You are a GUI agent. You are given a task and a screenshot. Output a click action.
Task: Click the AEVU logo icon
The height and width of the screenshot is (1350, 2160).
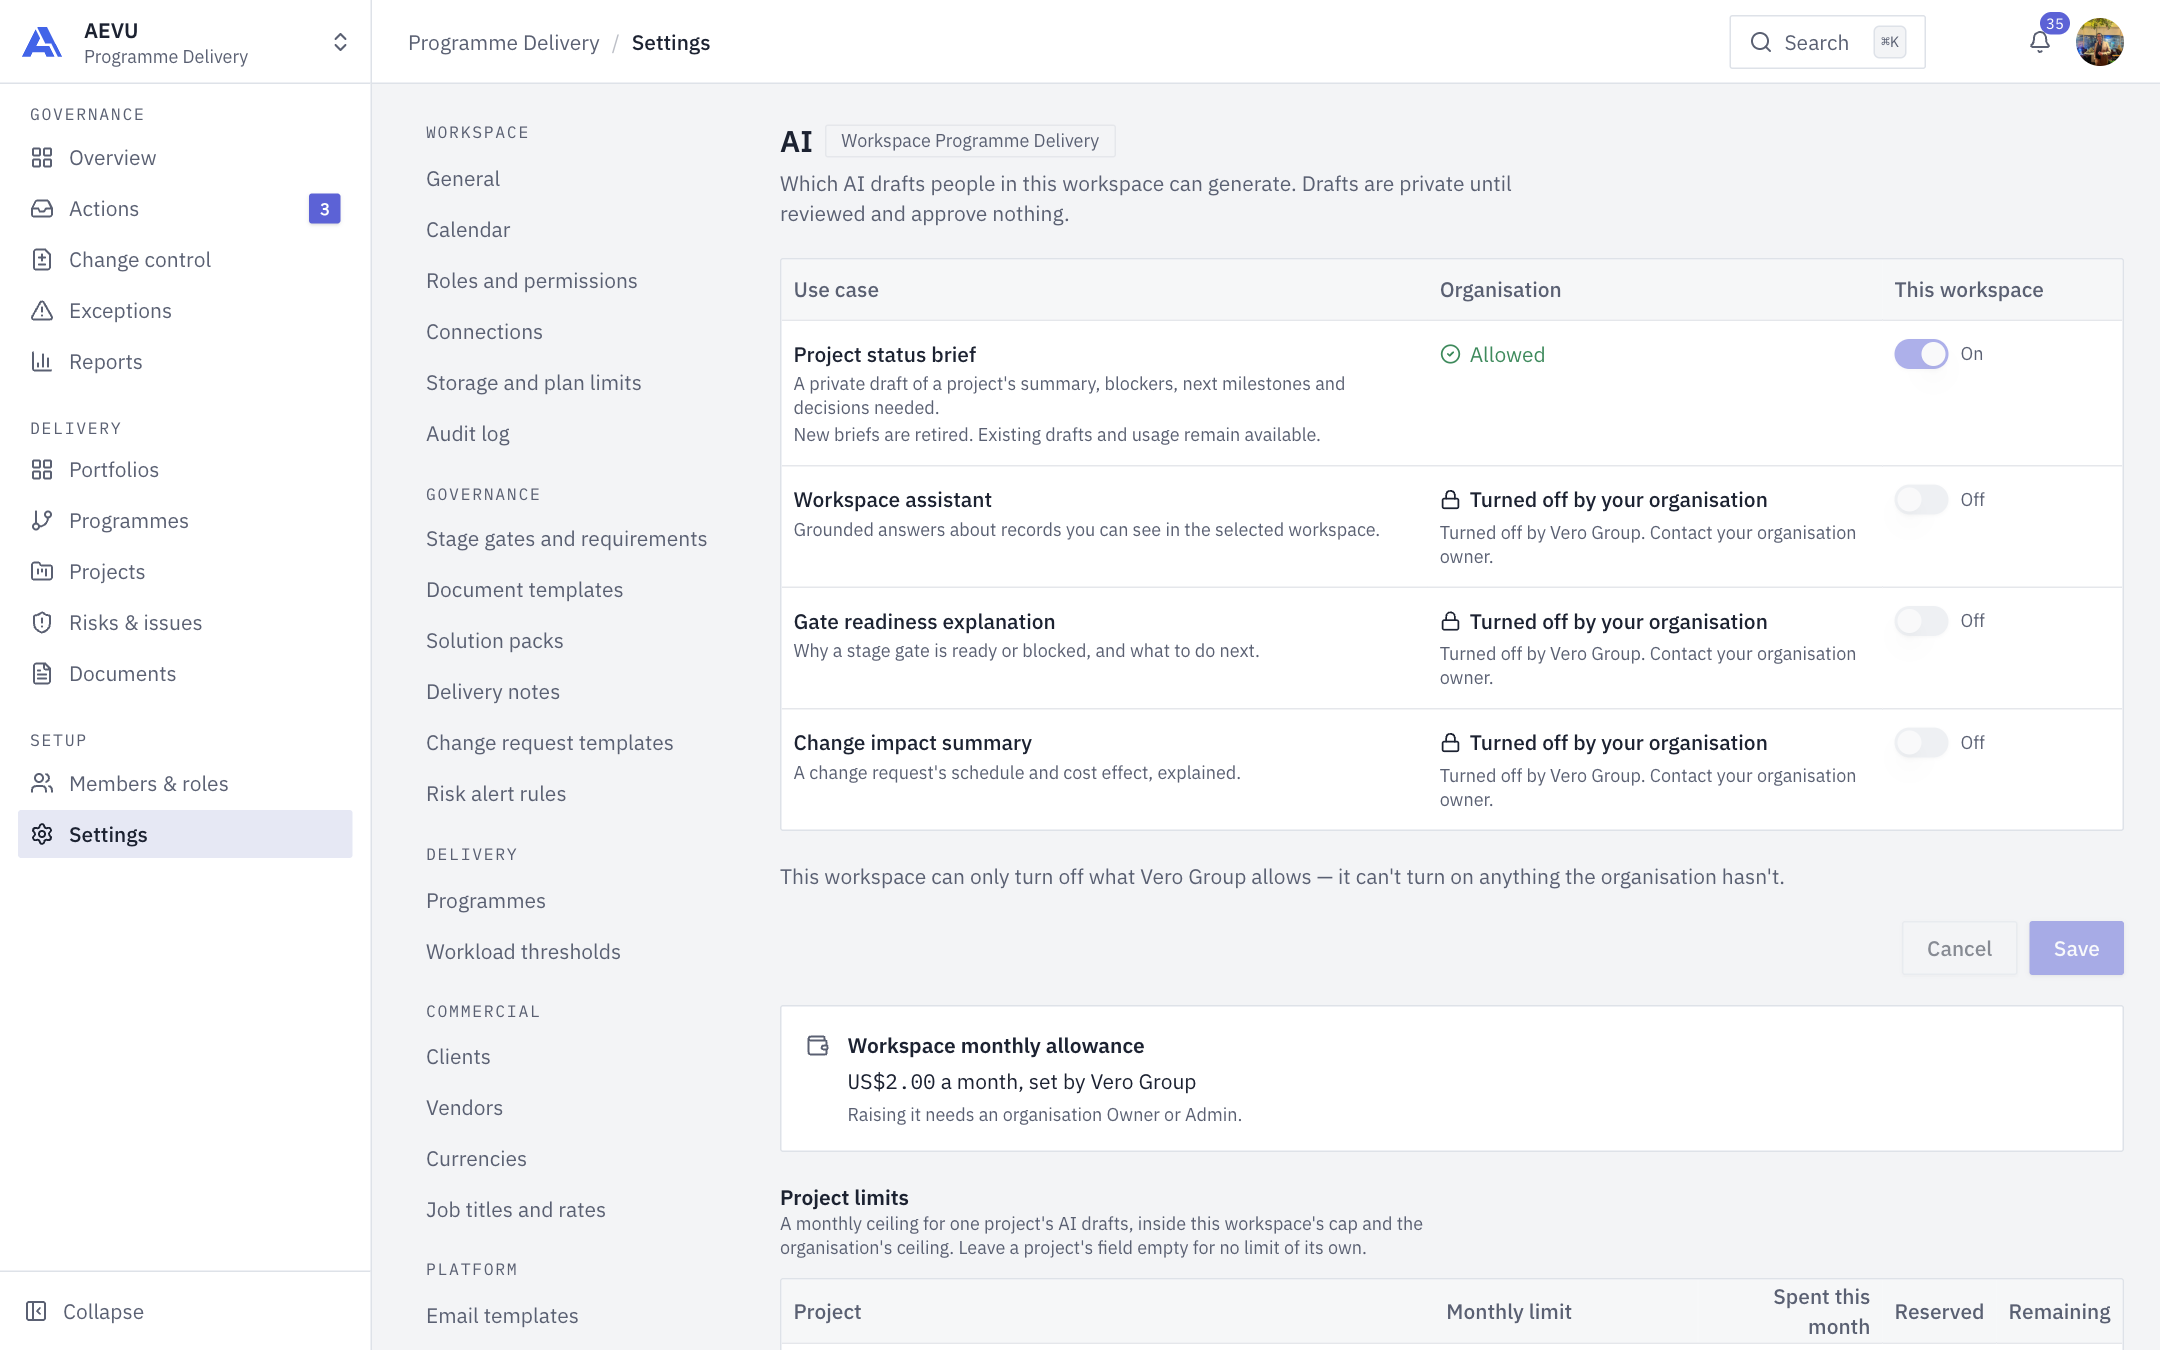42,42
